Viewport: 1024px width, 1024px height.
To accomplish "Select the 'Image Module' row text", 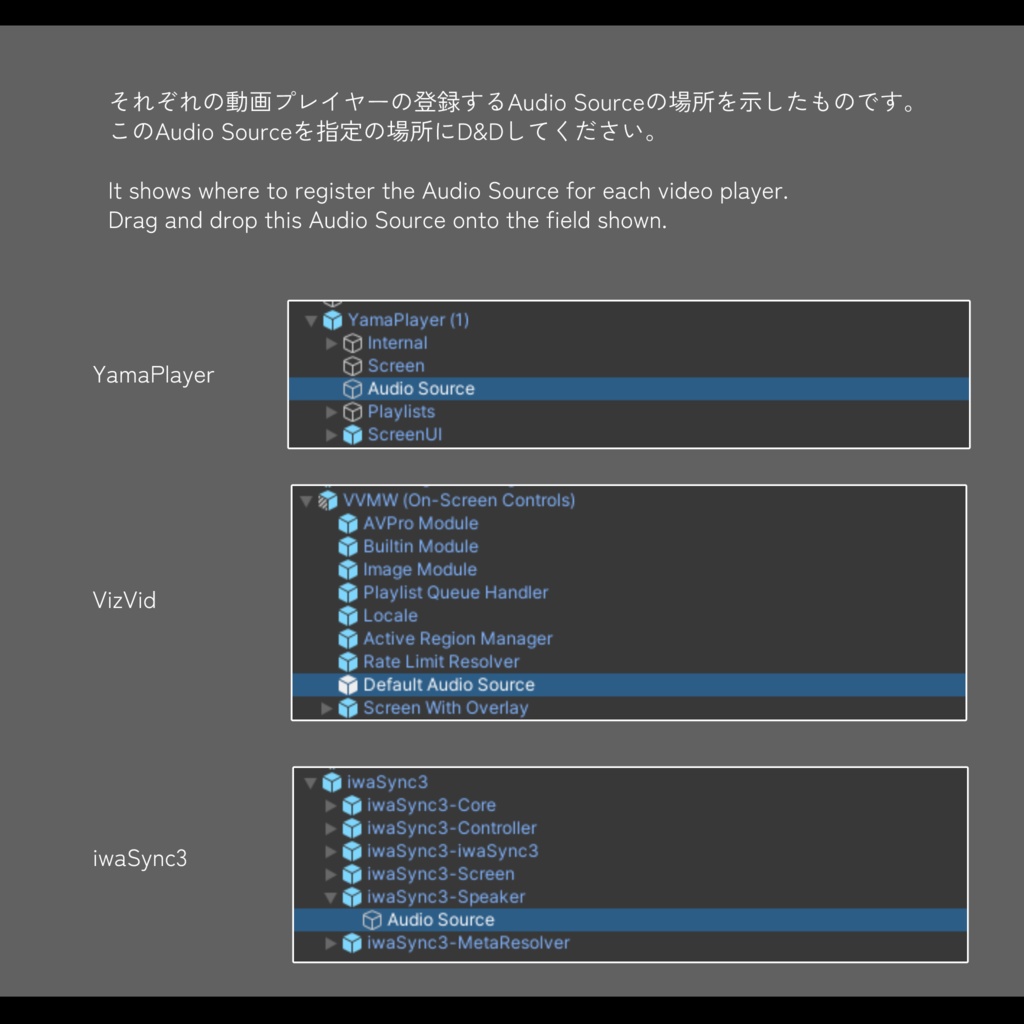I will (420, 569).
